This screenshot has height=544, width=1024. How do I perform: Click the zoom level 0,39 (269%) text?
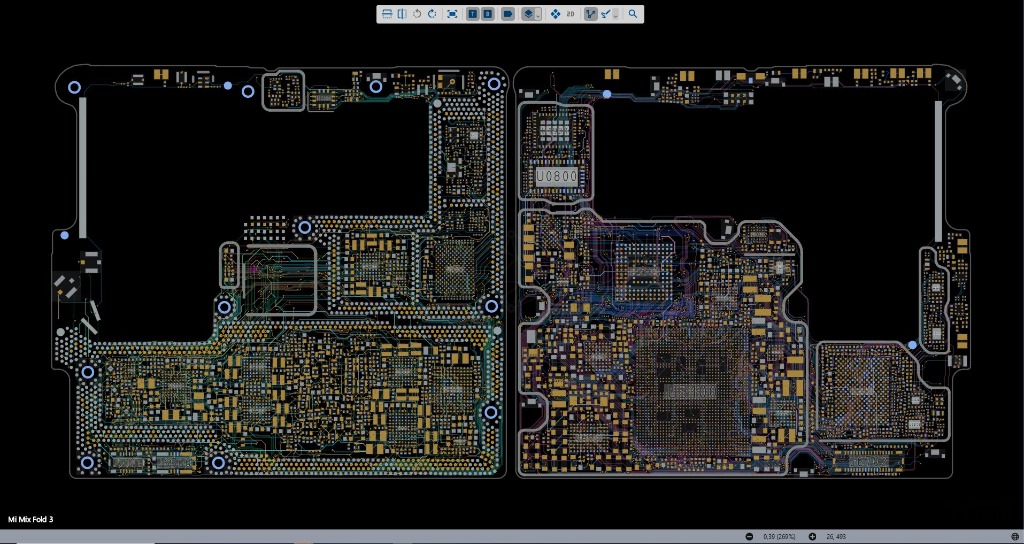[779, 537]
